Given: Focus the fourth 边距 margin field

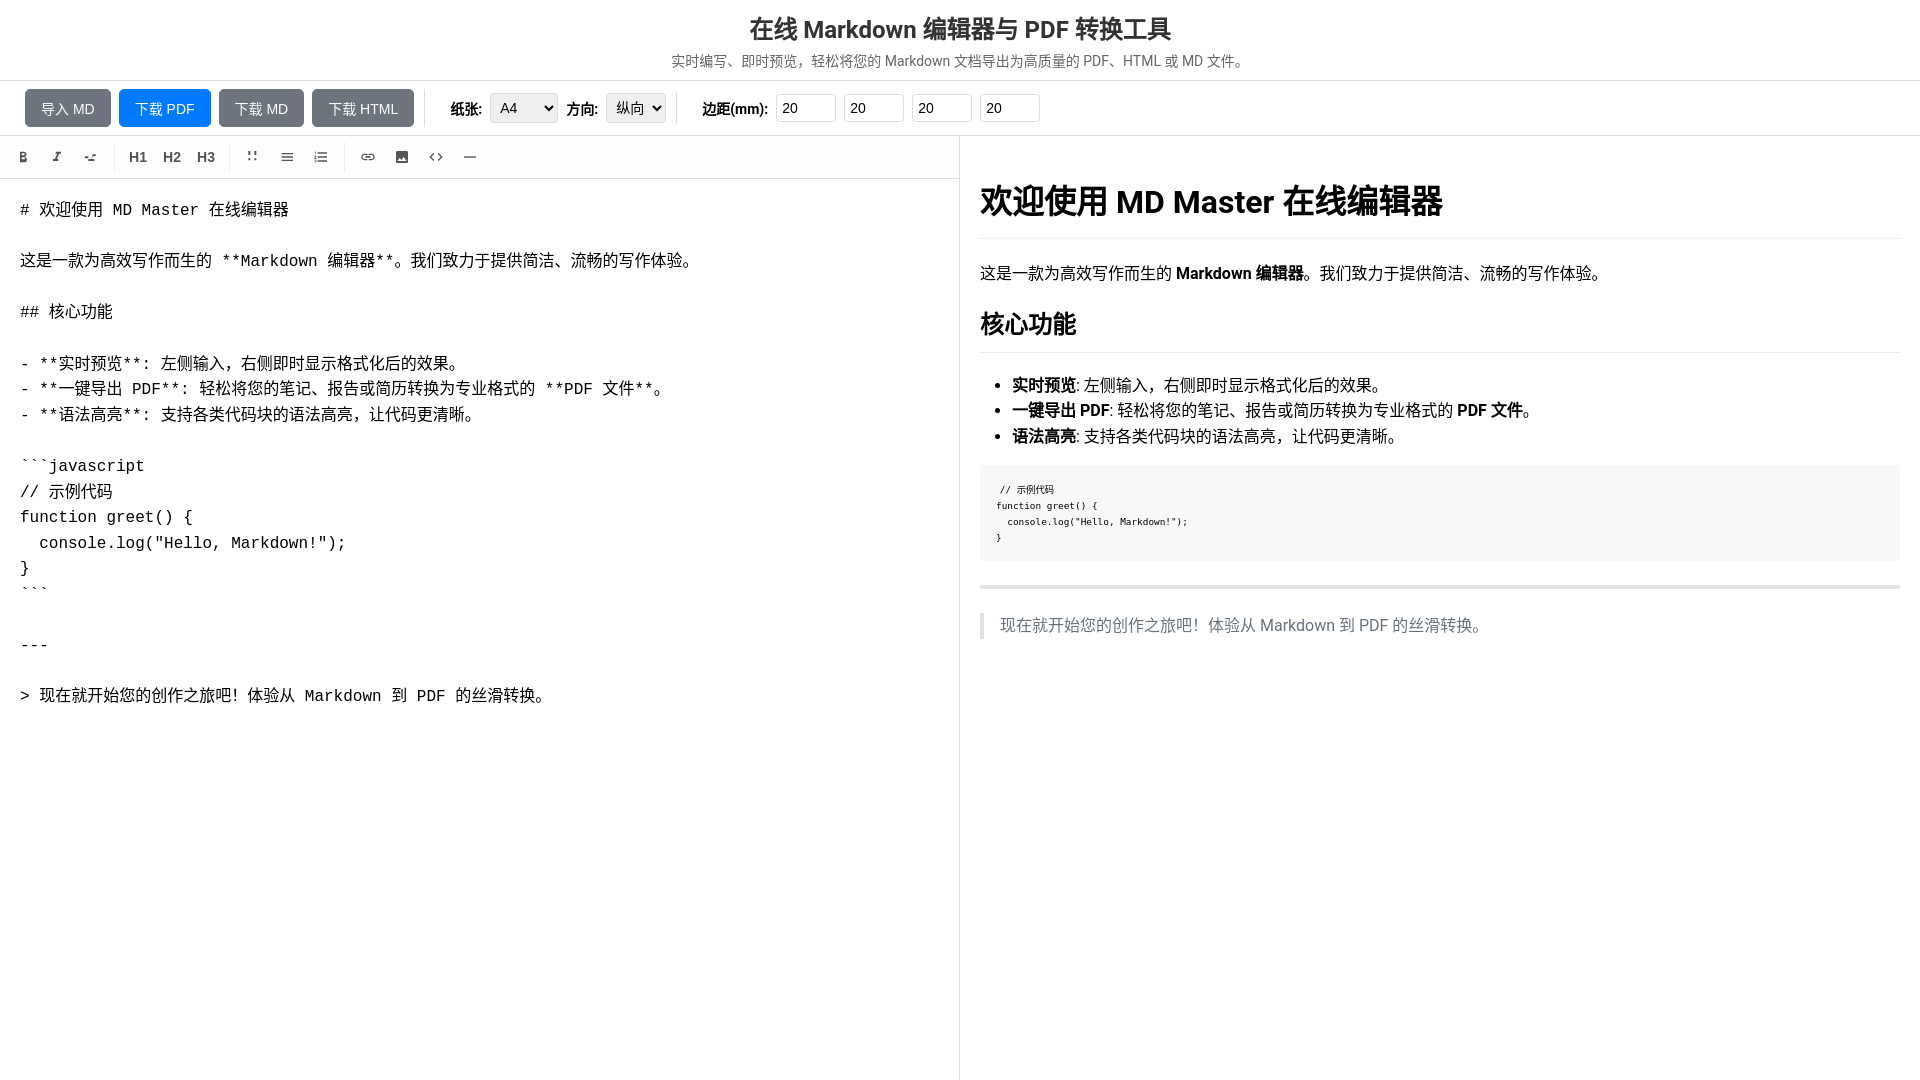Looking at the screenshot, I should [x=1010, y=108].
